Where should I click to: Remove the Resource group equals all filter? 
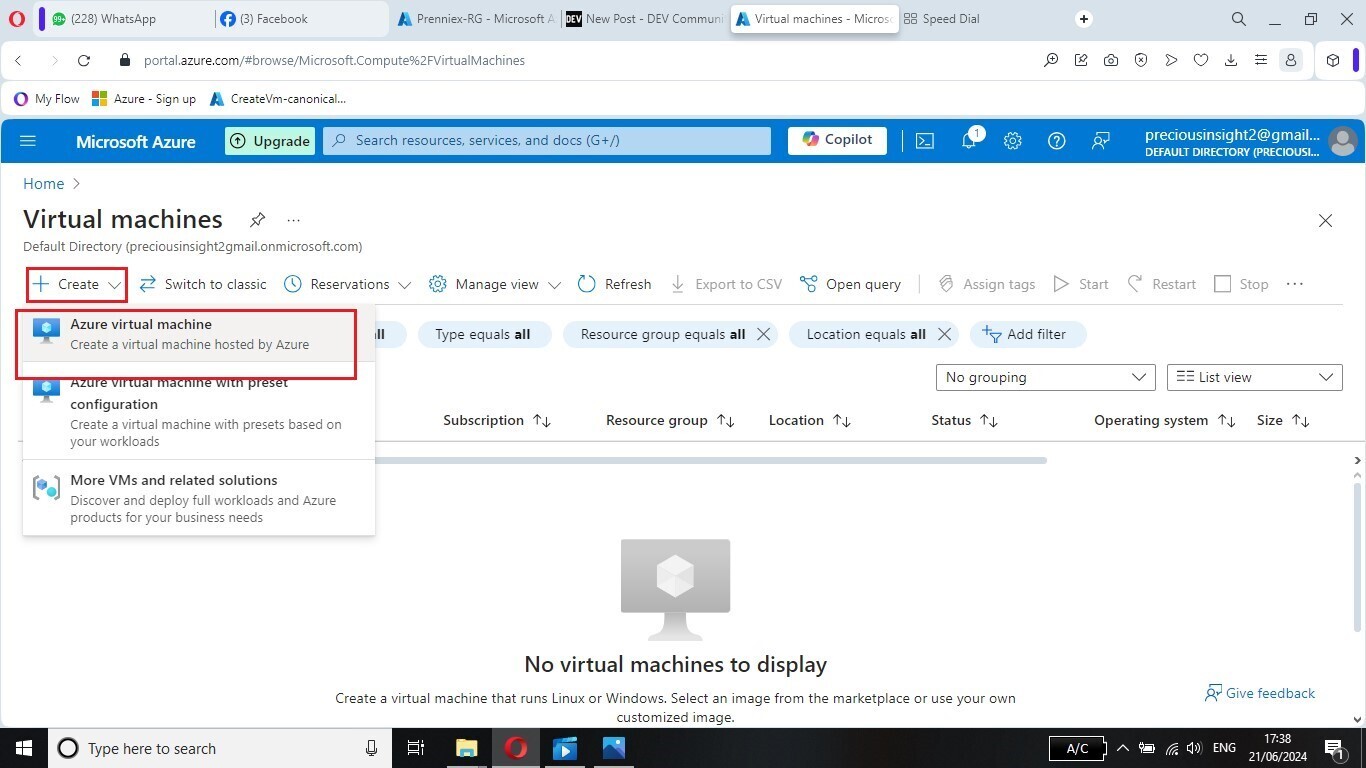click(763, 334)
